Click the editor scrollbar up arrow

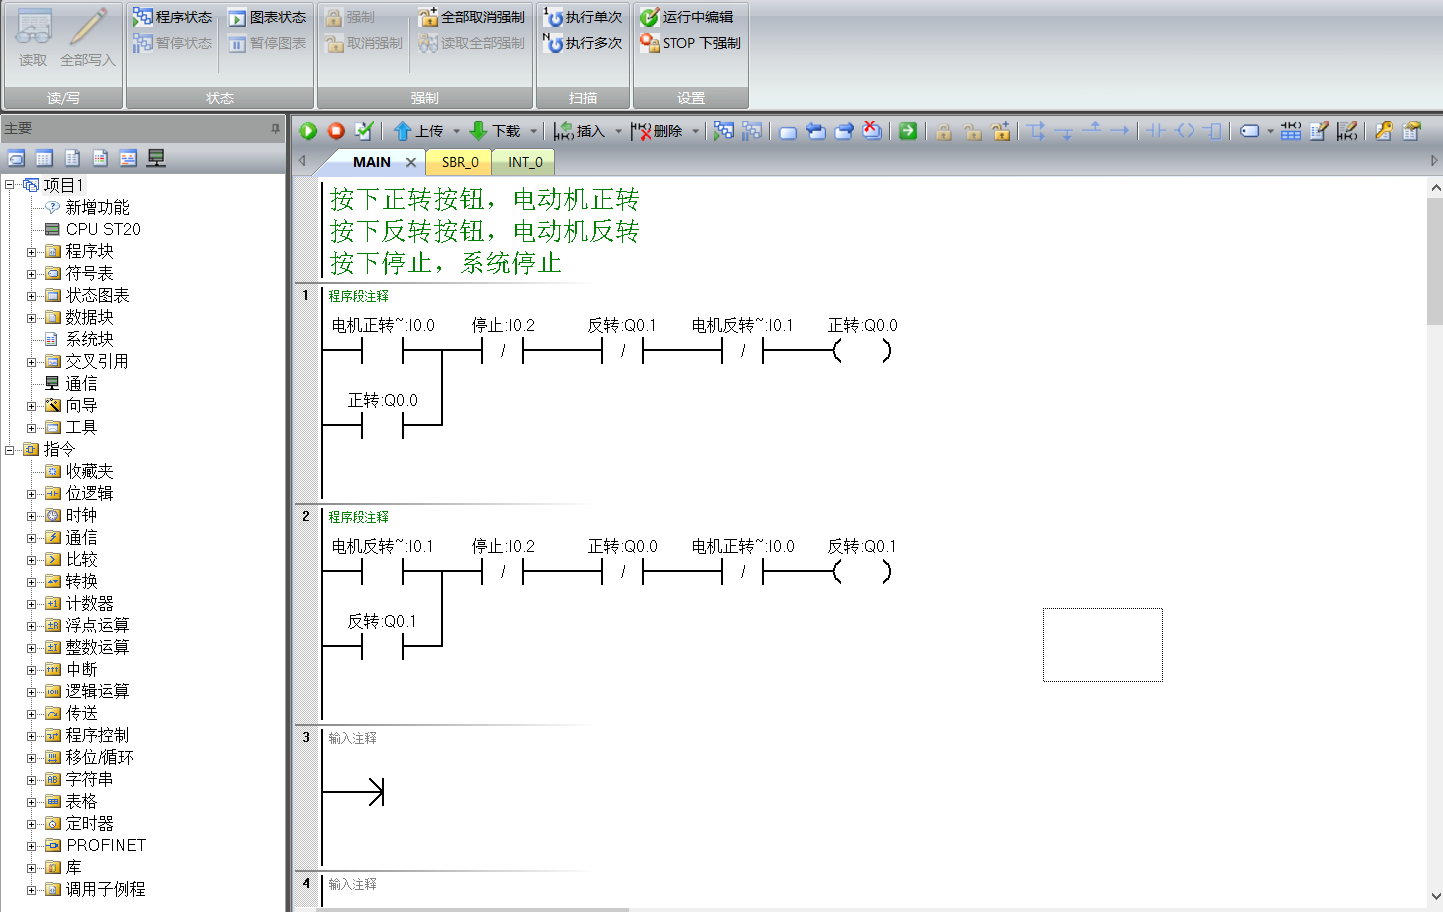1435,188
